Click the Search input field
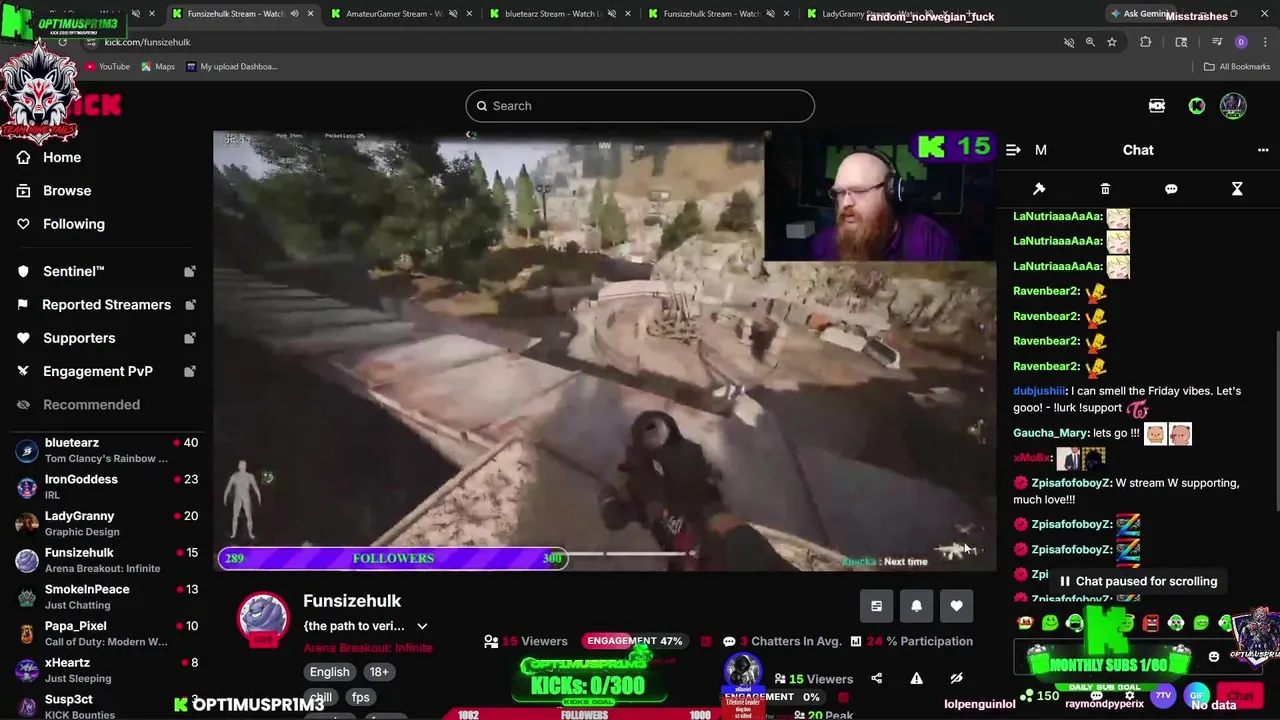Image resolution: width=1280 pixels, height=720 pixels. (640, 106)
